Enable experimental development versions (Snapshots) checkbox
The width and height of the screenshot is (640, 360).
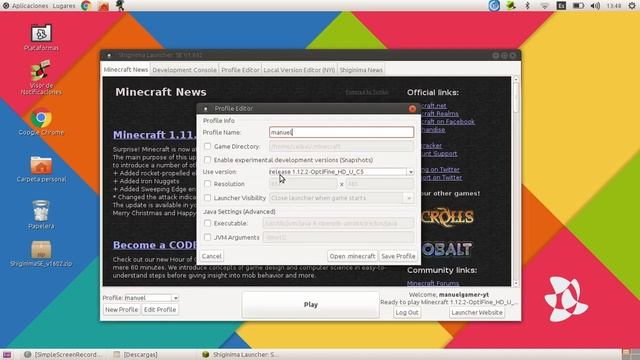[x=207, y=160]
